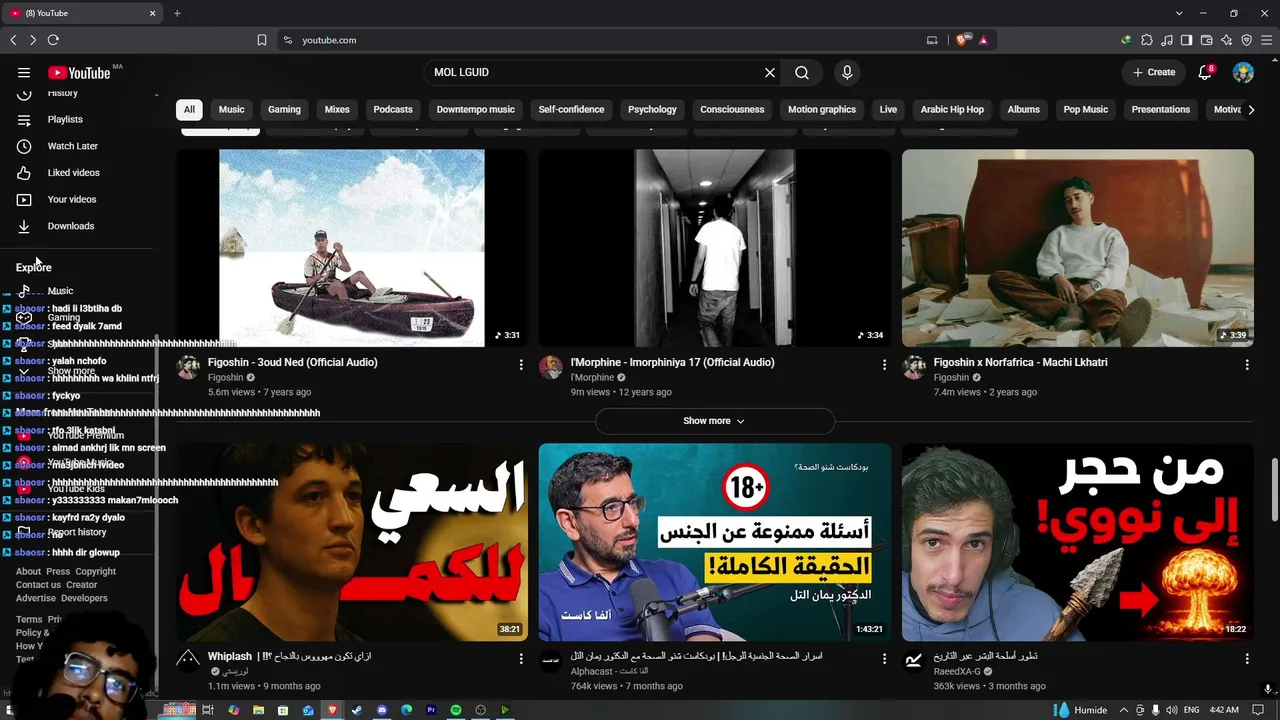Reload the page in the browser toolbar
Image resolution: width=1280 pixels, height=720 pixels.
pyautogui.click(x=53, y=40)
